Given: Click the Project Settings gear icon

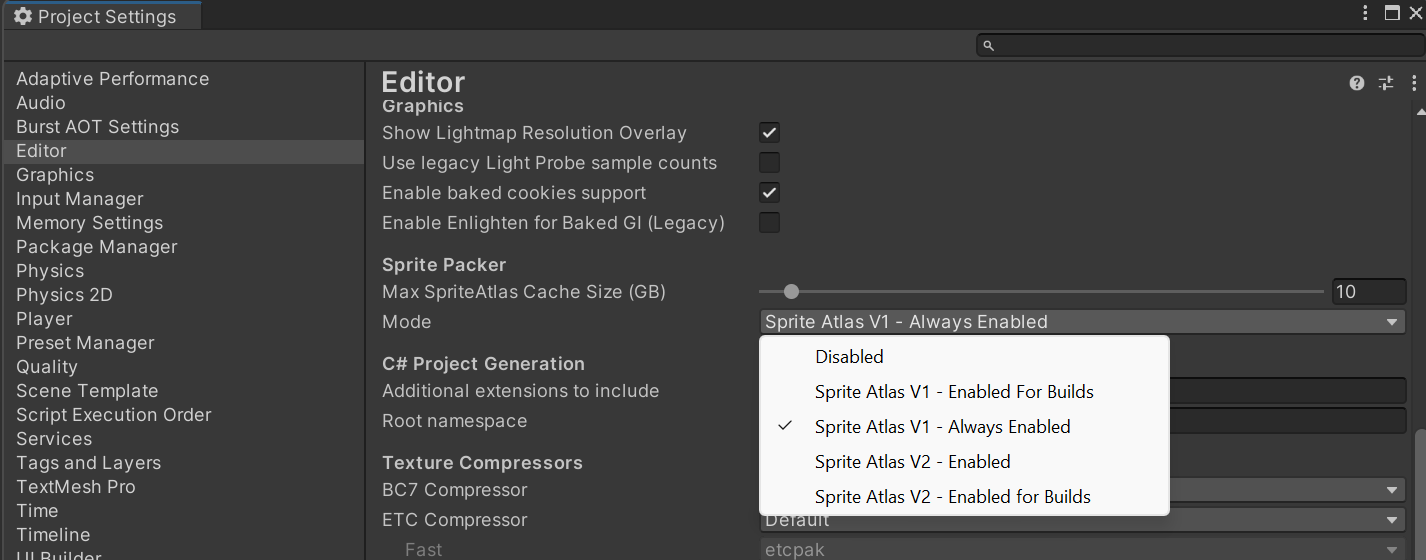Looking at the screenshot, I should tap(22, 17).
